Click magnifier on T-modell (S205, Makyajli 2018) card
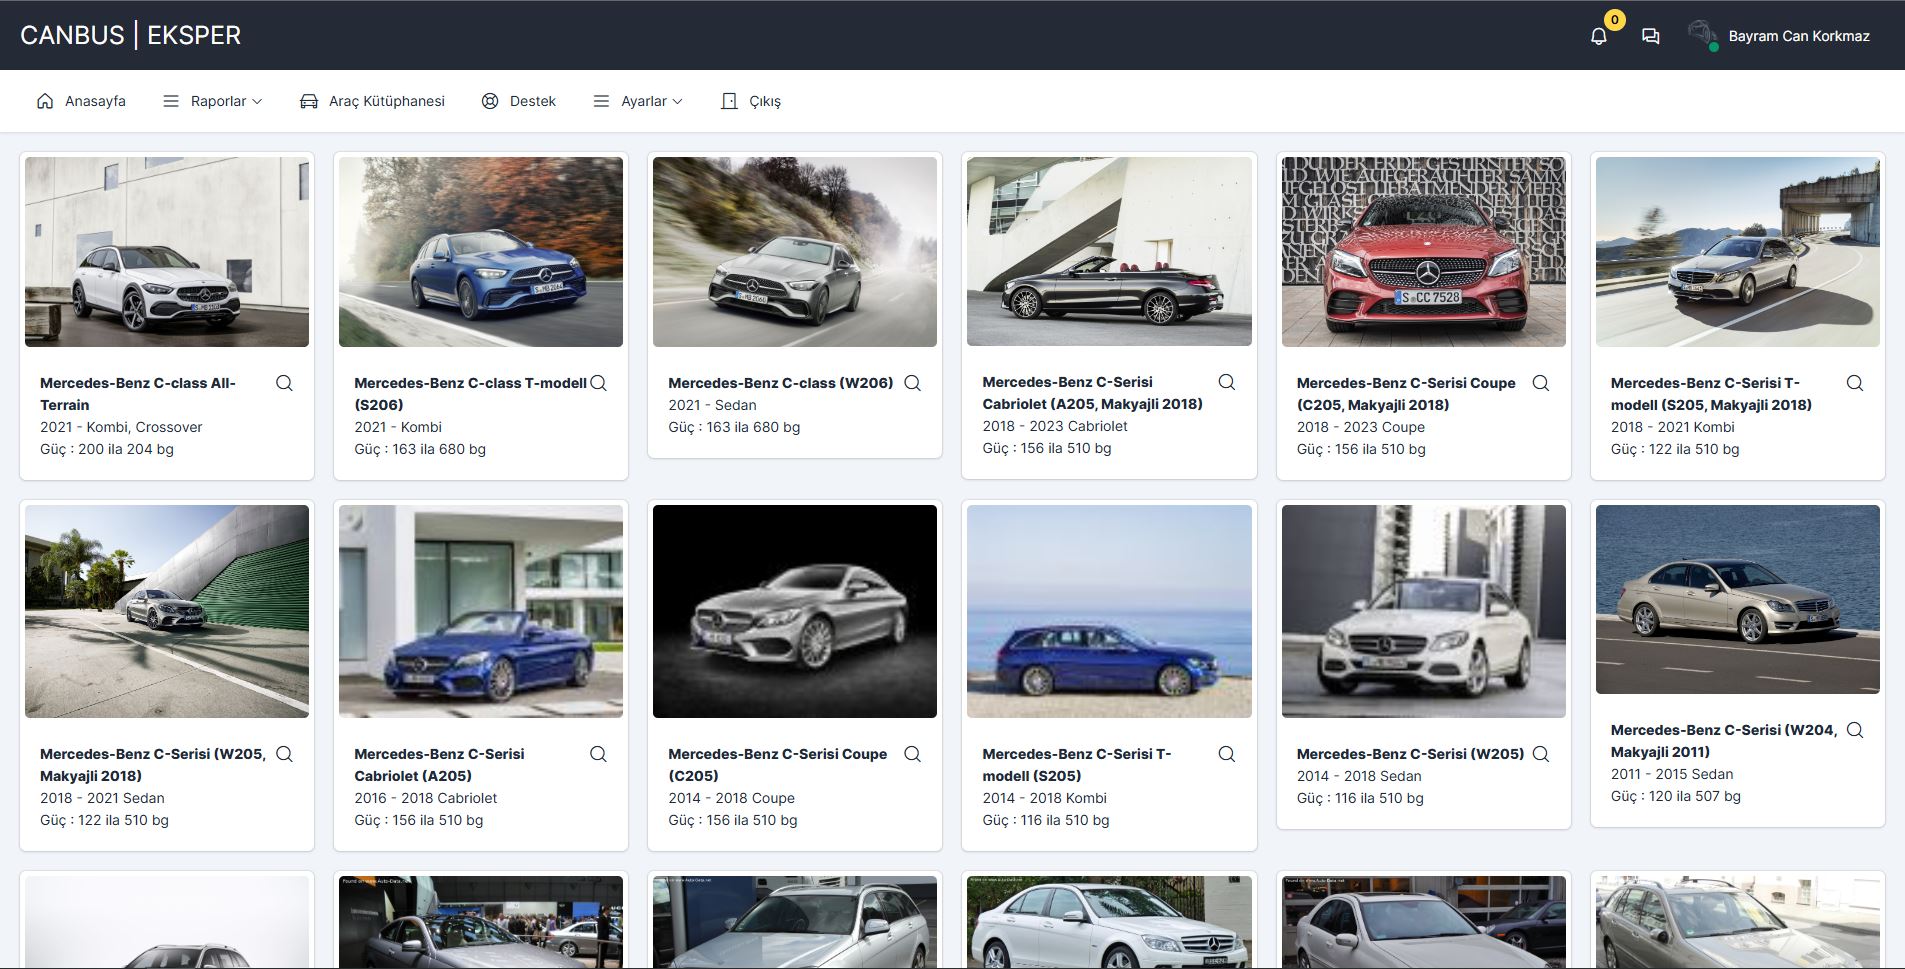 coord(1854,383)
